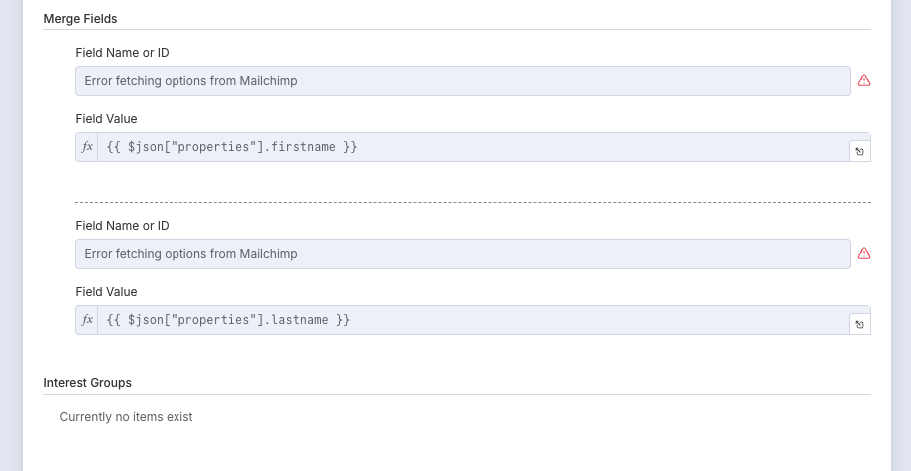Open the first Field Name or ID dropdown
Screen dimensions: 911x471
click(462, 81)
